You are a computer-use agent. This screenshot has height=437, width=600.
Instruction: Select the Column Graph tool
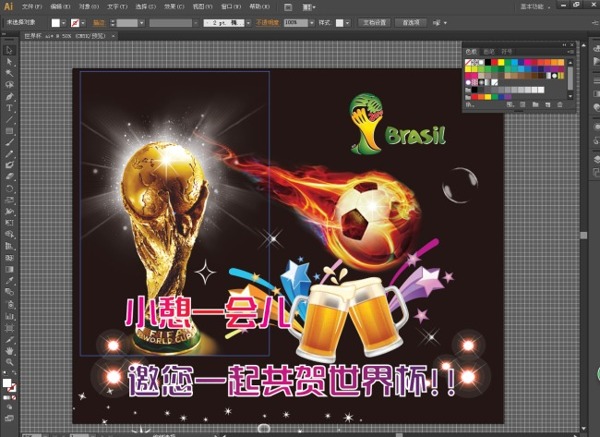(9, 316)
